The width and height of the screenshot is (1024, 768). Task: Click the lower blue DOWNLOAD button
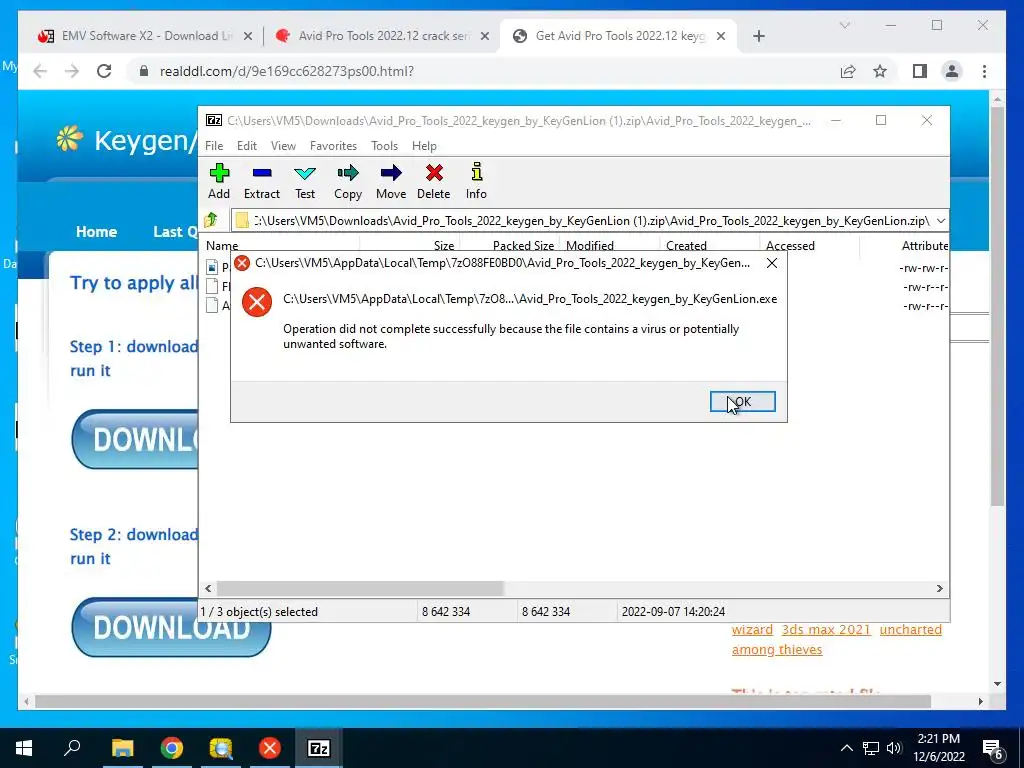click(171, 628)
